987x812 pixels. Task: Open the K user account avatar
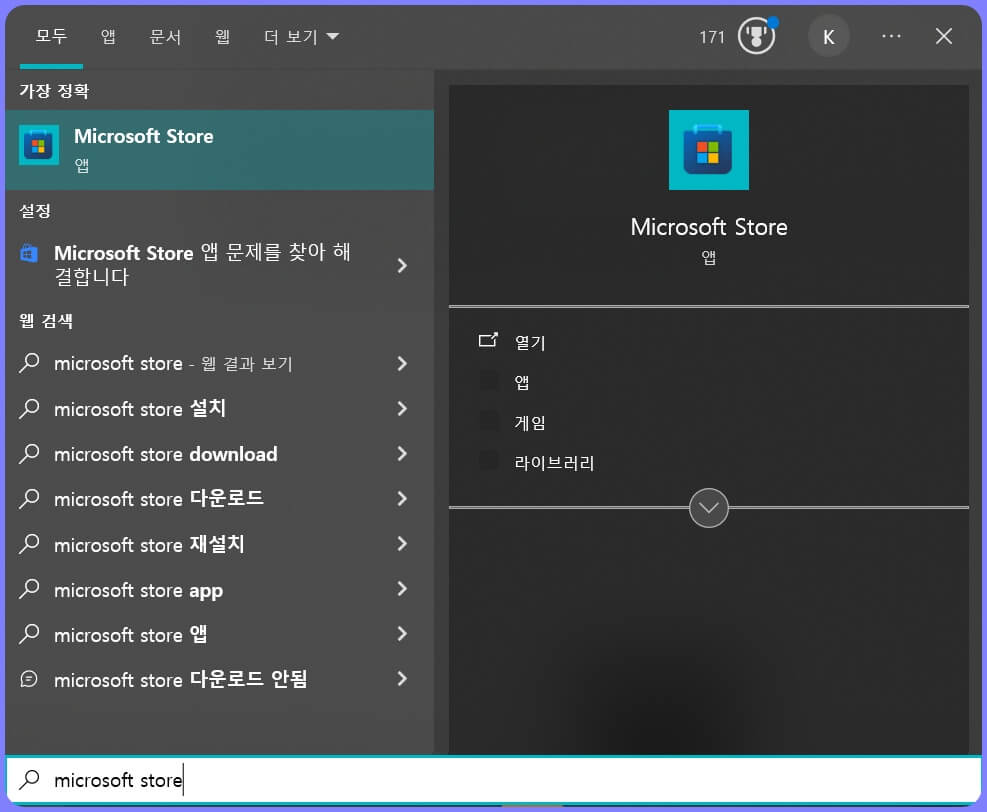point(828,36)
